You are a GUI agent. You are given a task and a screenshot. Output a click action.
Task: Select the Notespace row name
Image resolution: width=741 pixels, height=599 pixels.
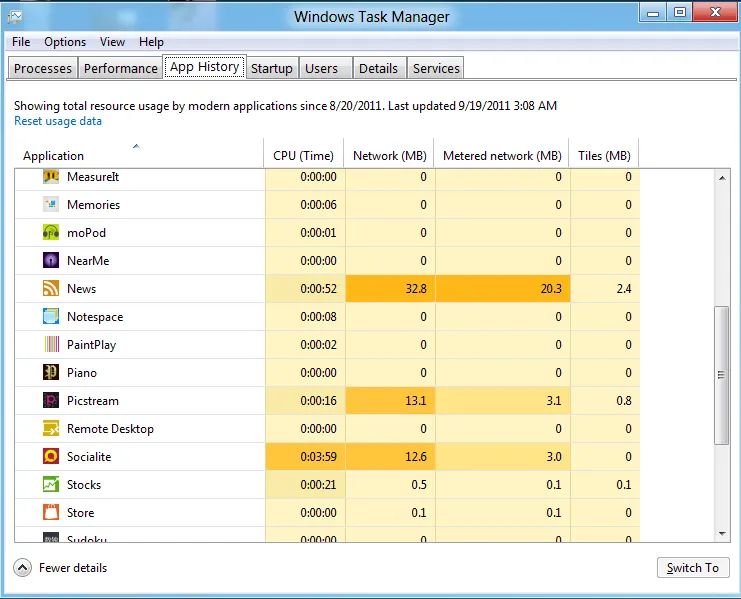pos(95,317)
